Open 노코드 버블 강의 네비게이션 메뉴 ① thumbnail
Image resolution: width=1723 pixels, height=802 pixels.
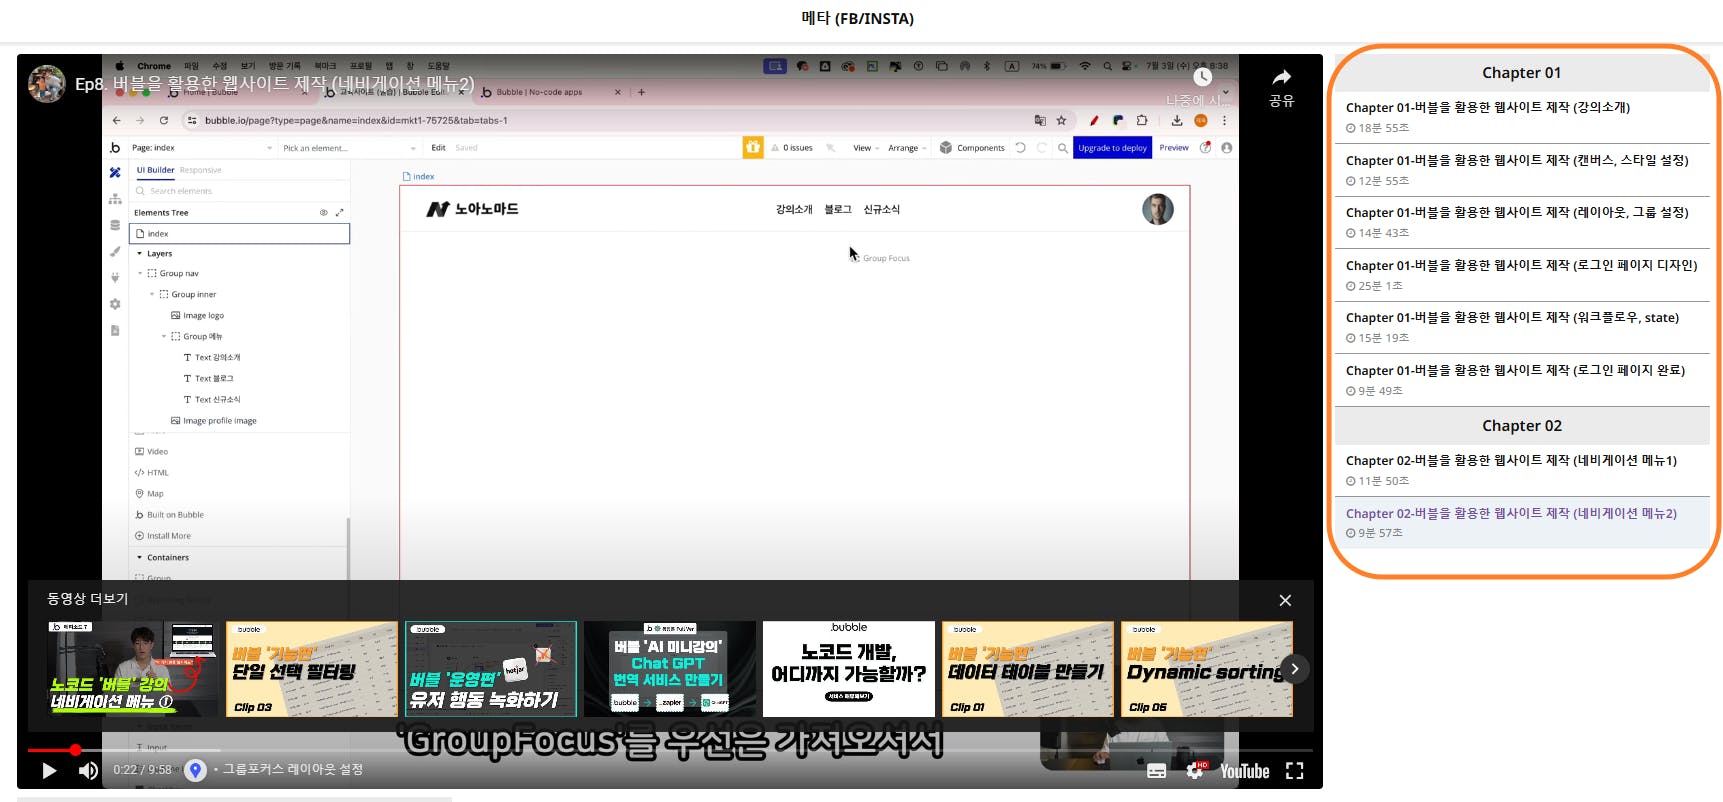coord(132,669)
